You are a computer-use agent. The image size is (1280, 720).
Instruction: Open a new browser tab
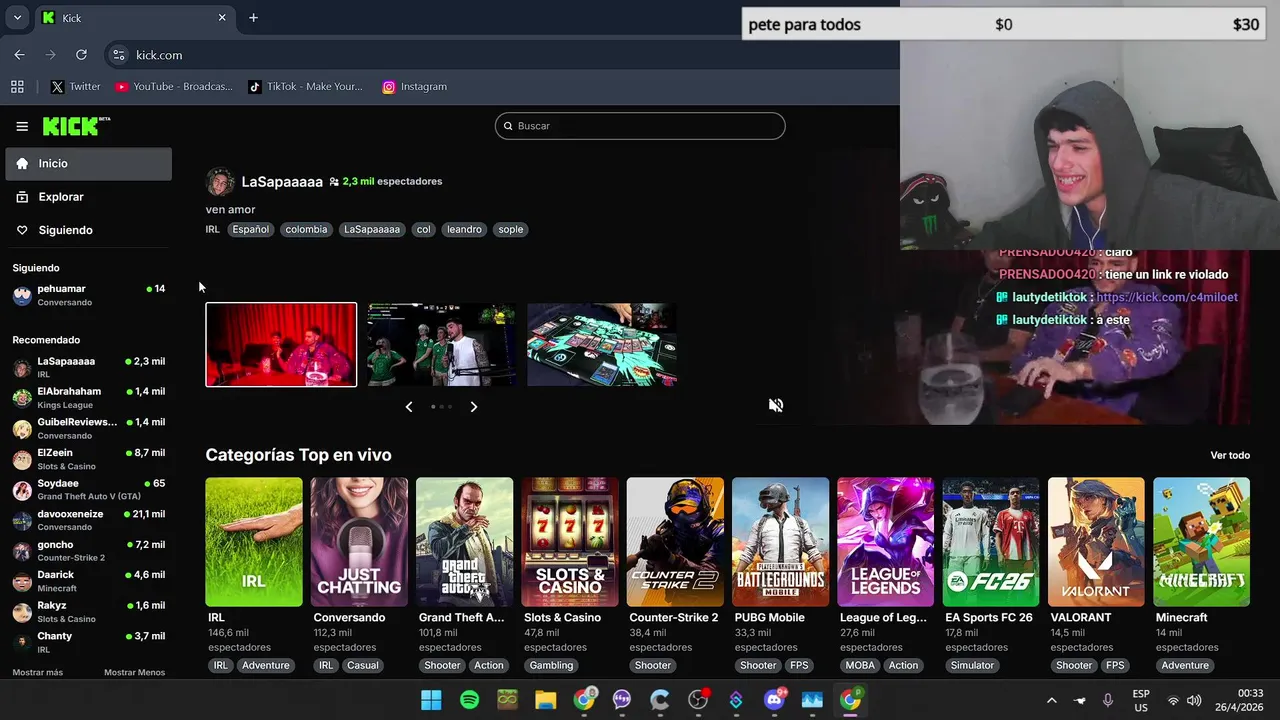[253, 18]
